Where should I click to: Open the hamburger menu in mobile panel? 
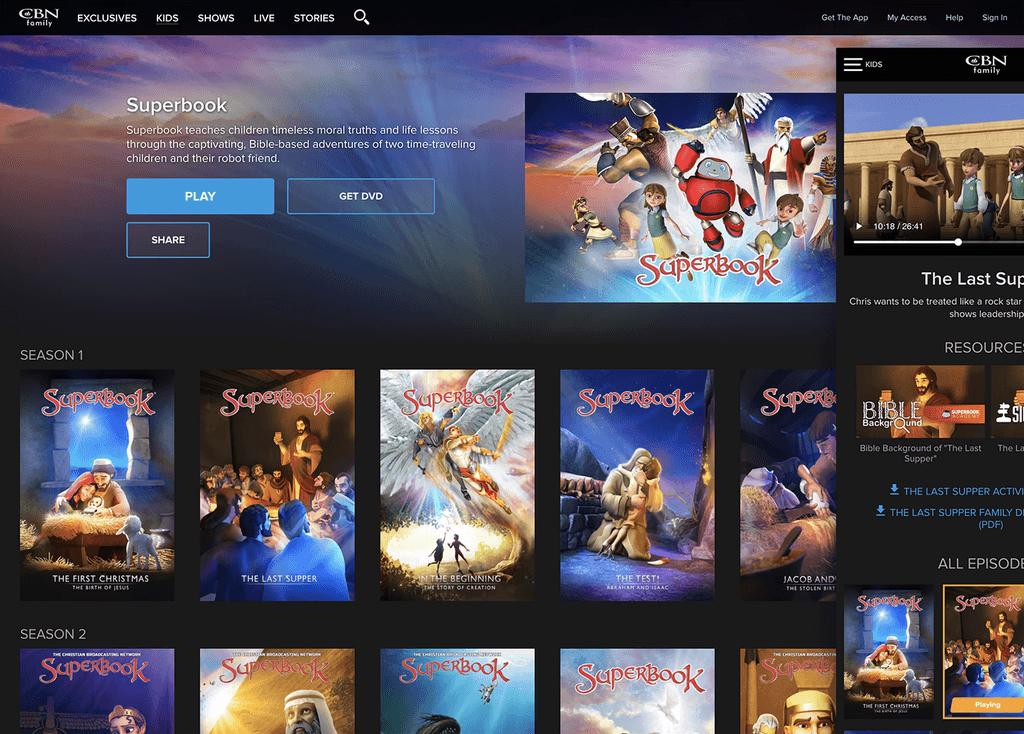tap(852, 64)
